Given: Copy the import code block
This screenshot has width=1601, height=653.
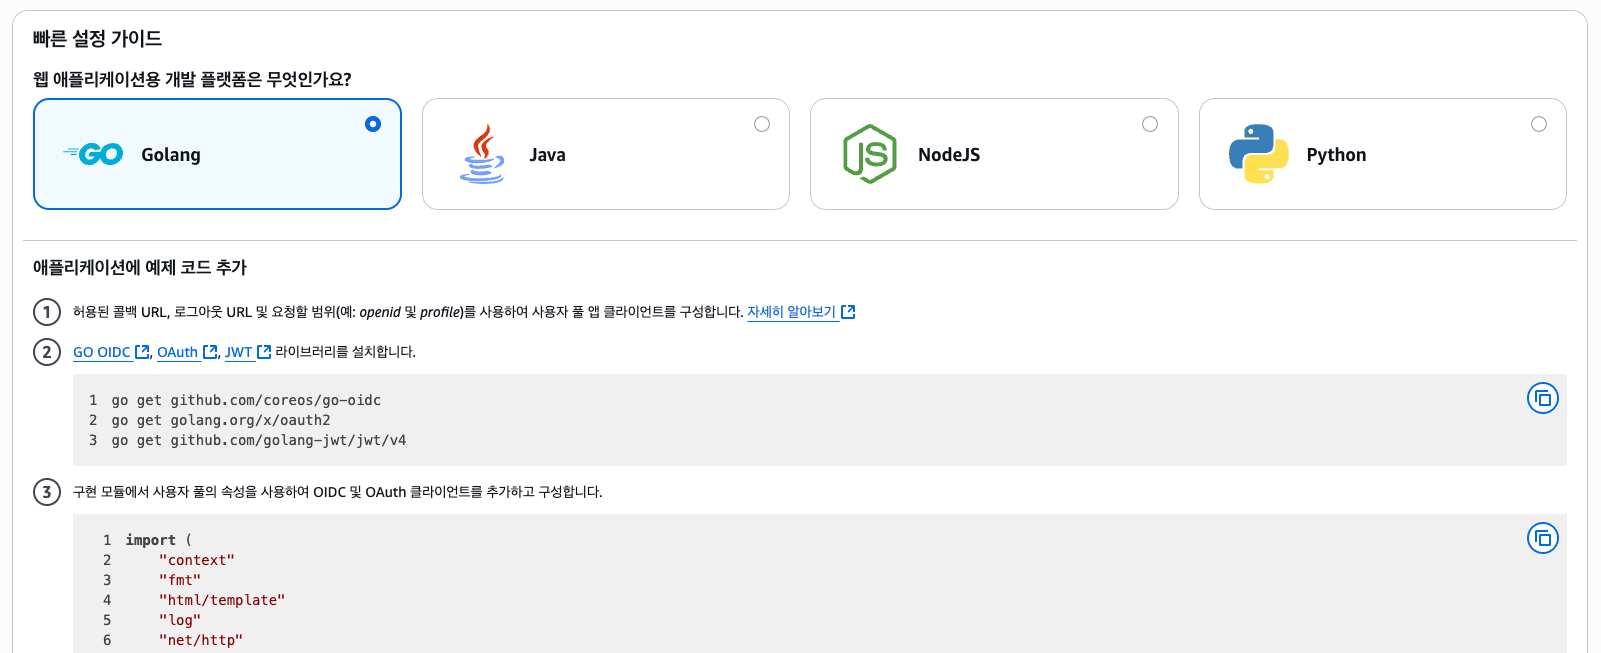Looking at the screenshot, I should [1543, 538].
